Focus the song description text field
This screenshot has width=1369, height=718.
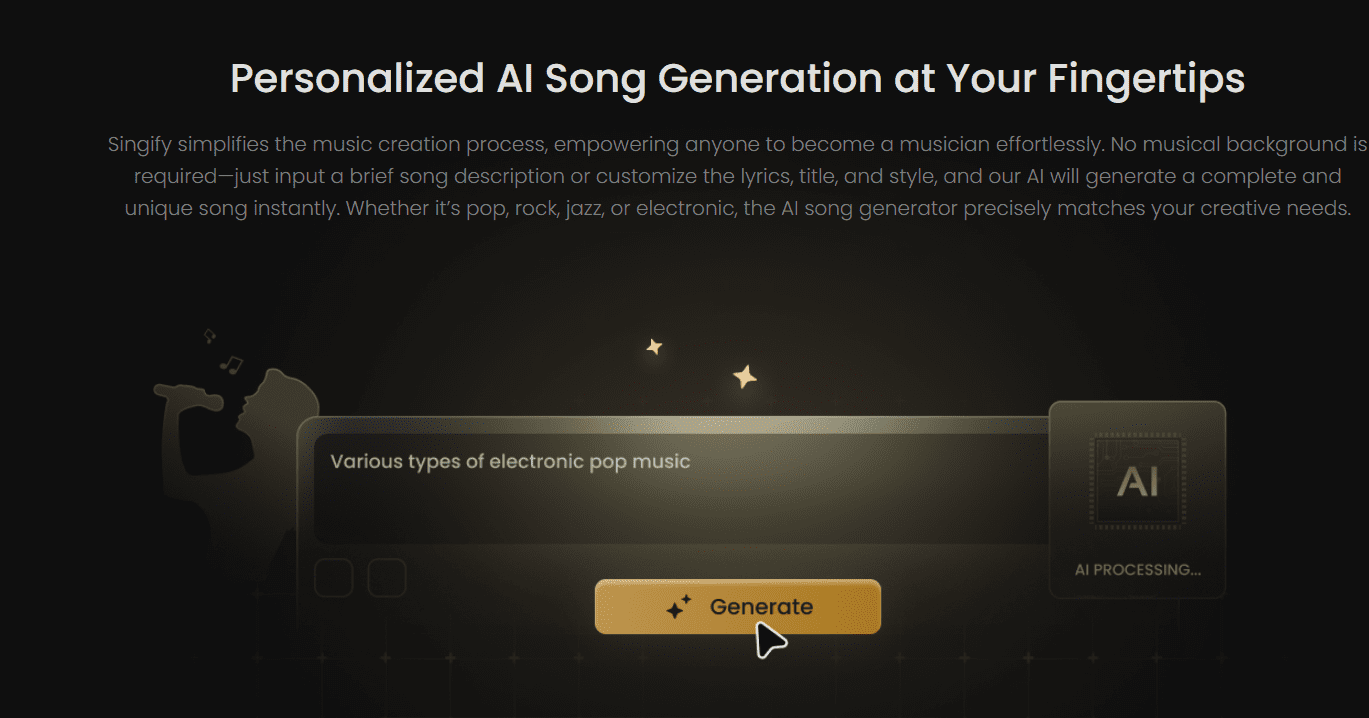coord(680,490)
